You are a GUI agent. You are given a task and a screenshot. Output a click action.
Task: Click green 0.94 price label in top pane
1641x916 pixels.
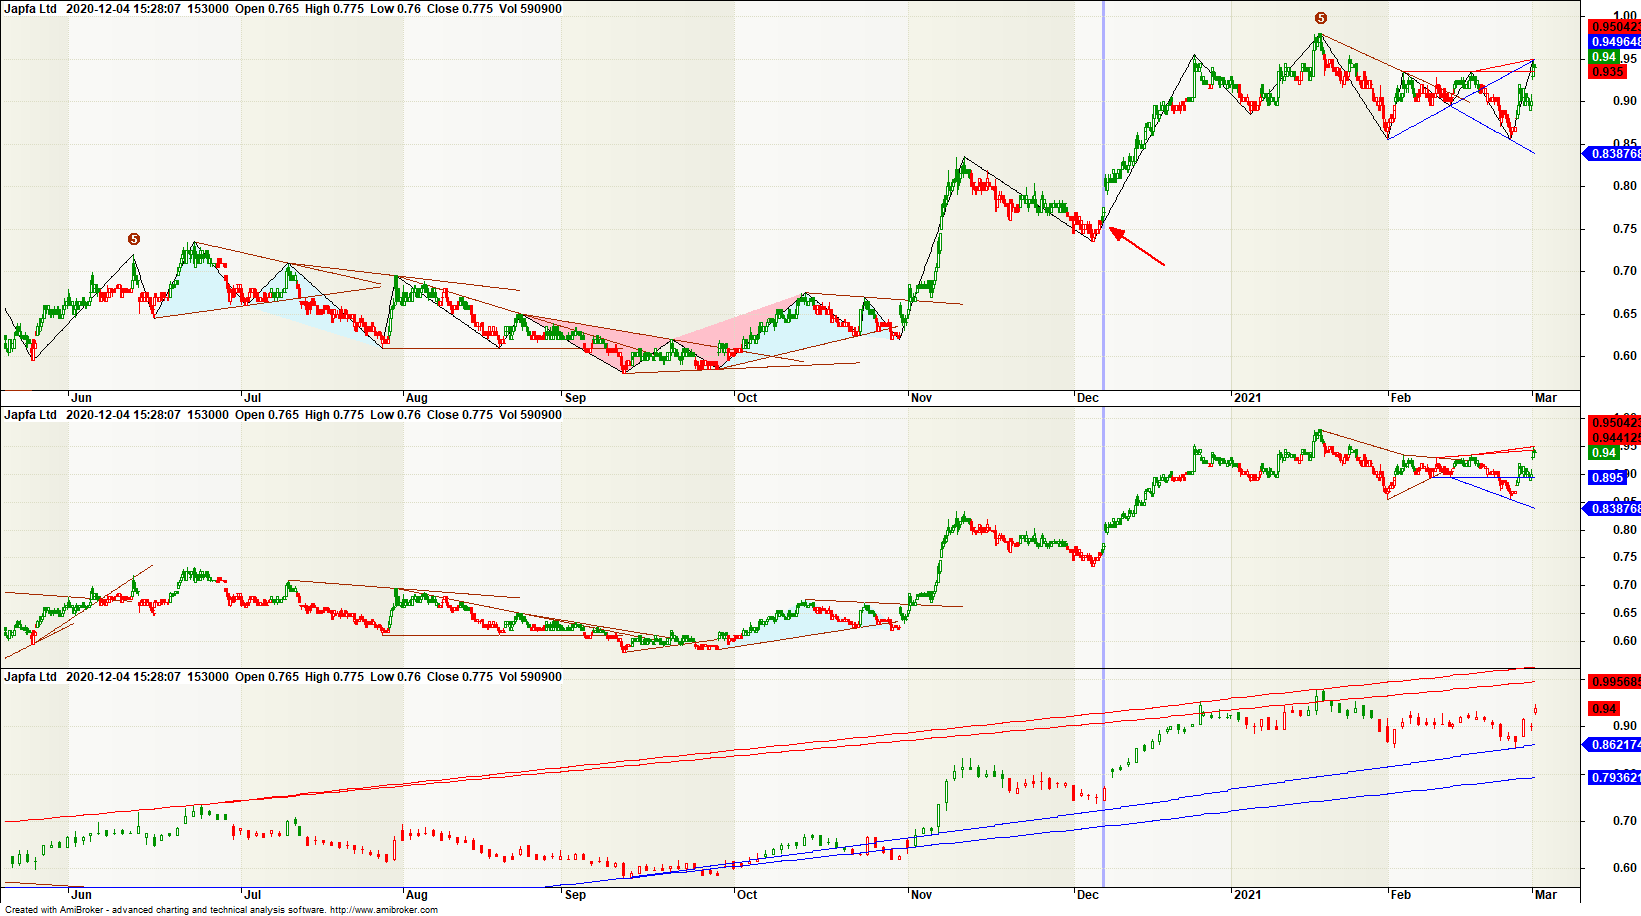1604,57
